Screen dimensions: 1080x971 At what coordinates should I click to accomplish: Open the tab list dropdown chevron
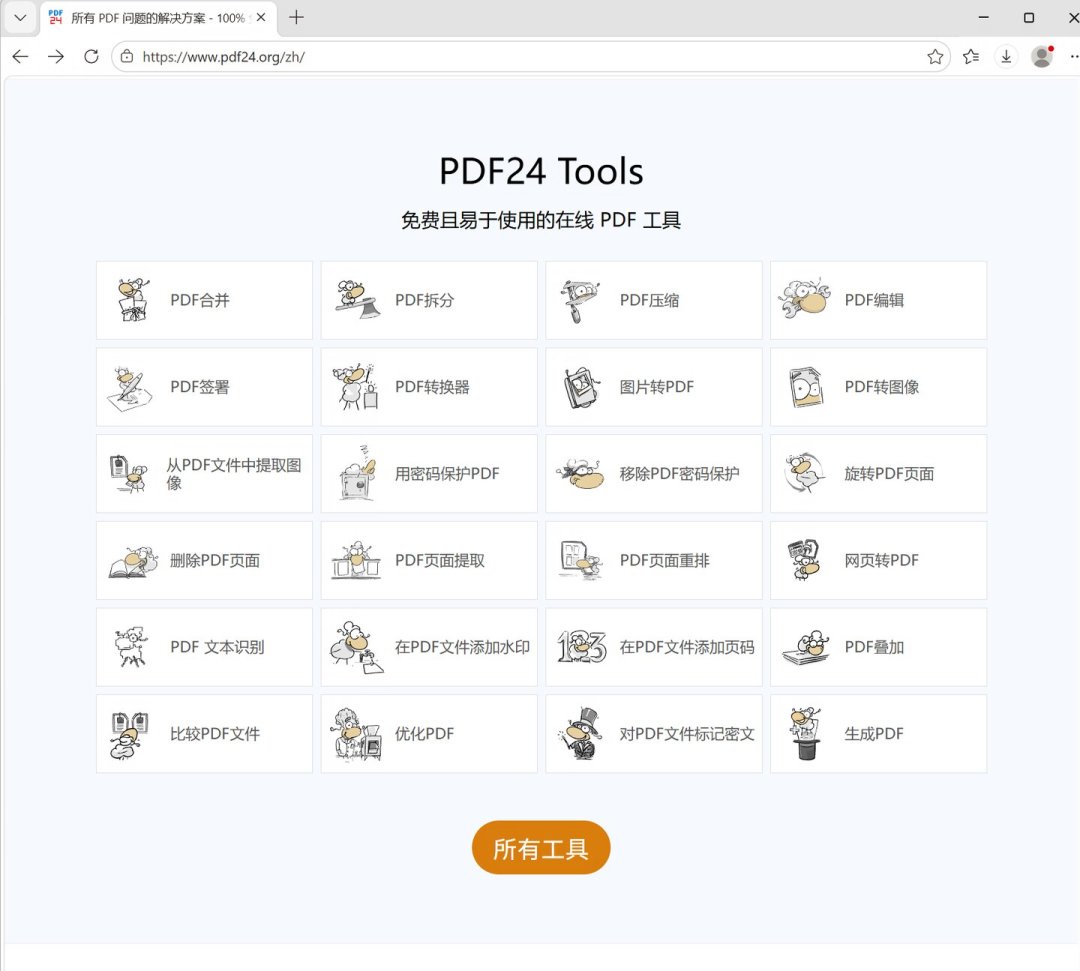[20, 18]
